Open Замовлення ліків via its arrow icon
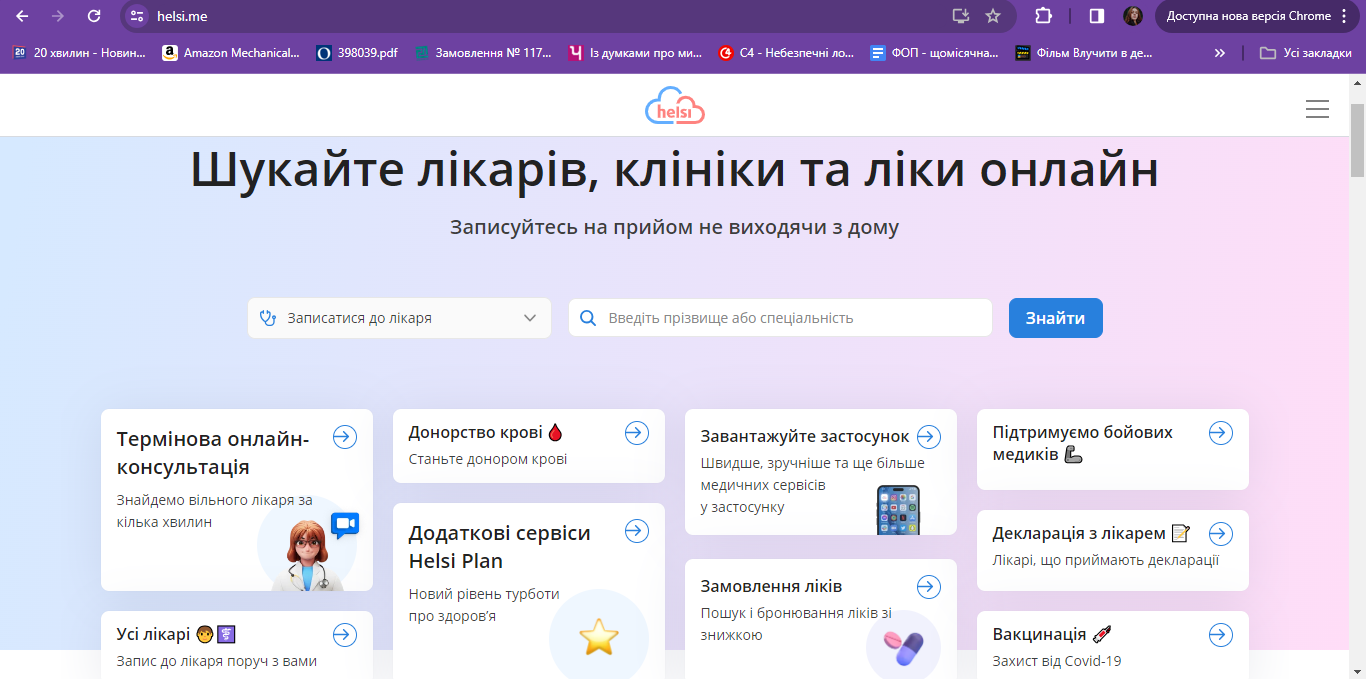1366x679 pixels. pos(929,587)
